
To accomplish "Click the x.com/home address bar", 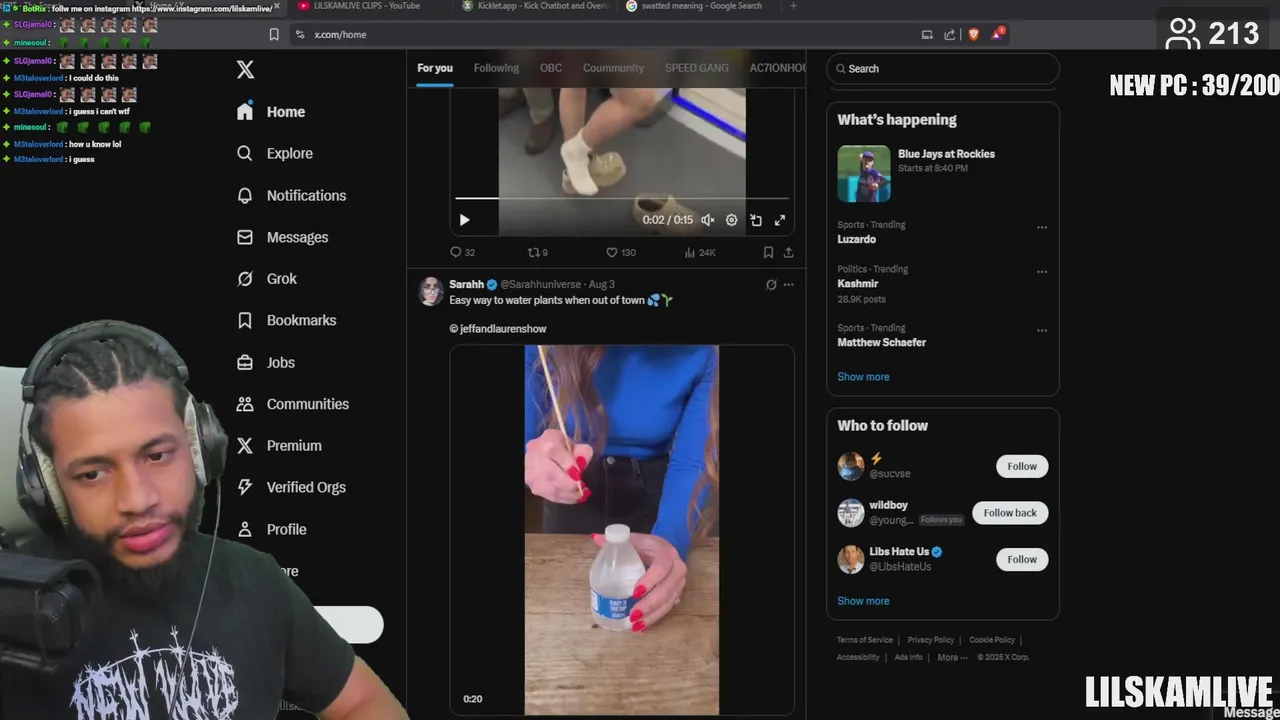I will tap(600, 34).
